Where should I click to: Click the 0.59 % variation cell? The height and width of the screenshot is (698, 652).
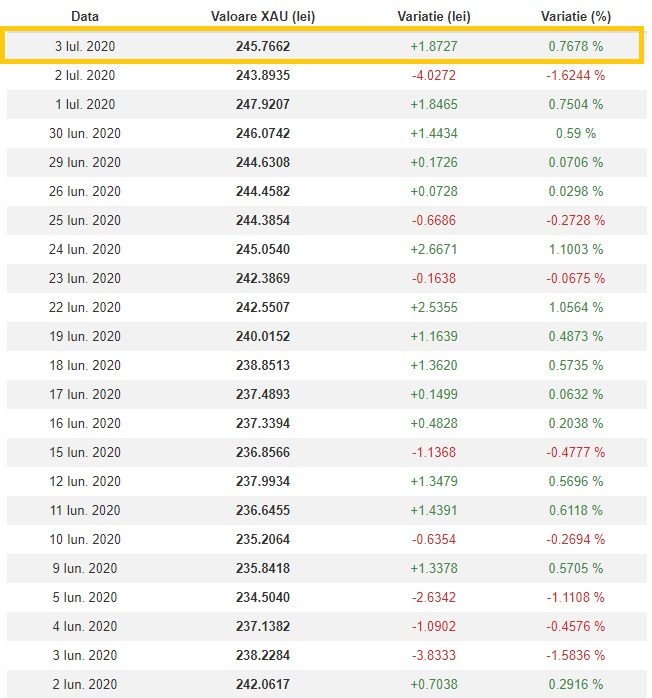click(x=575, y=134)
